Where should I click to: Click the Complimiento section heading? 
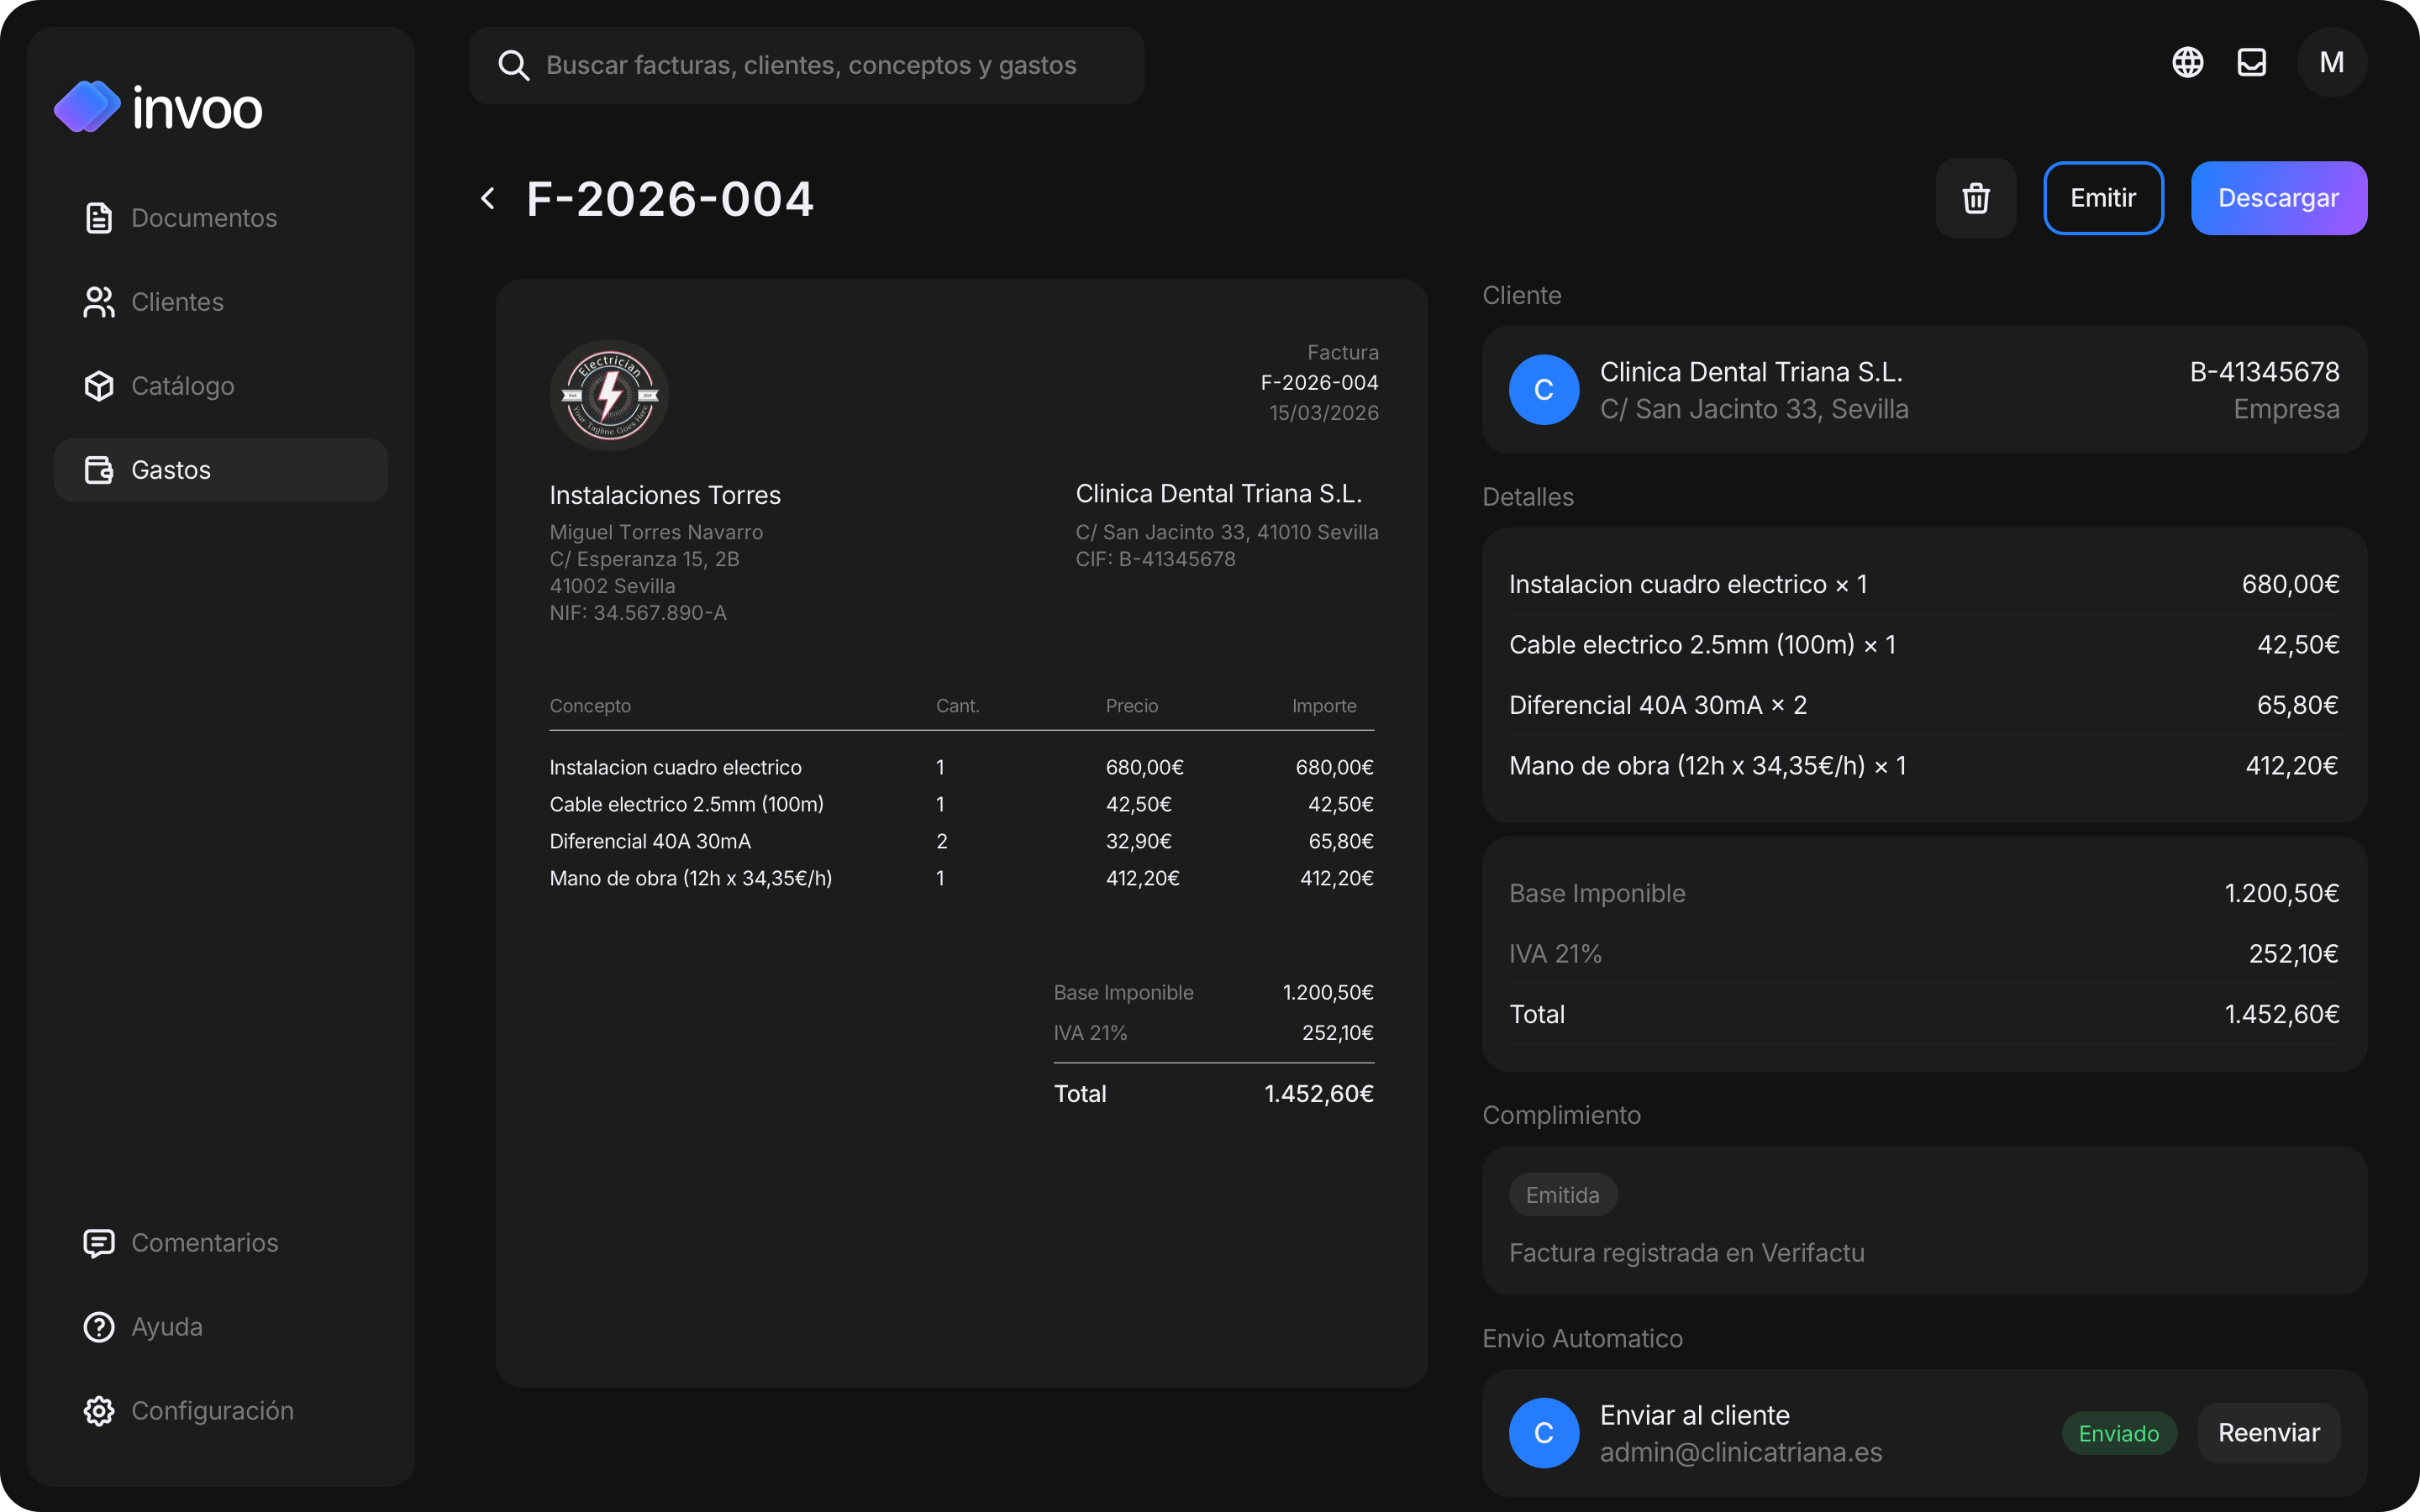(1561, 1115)
